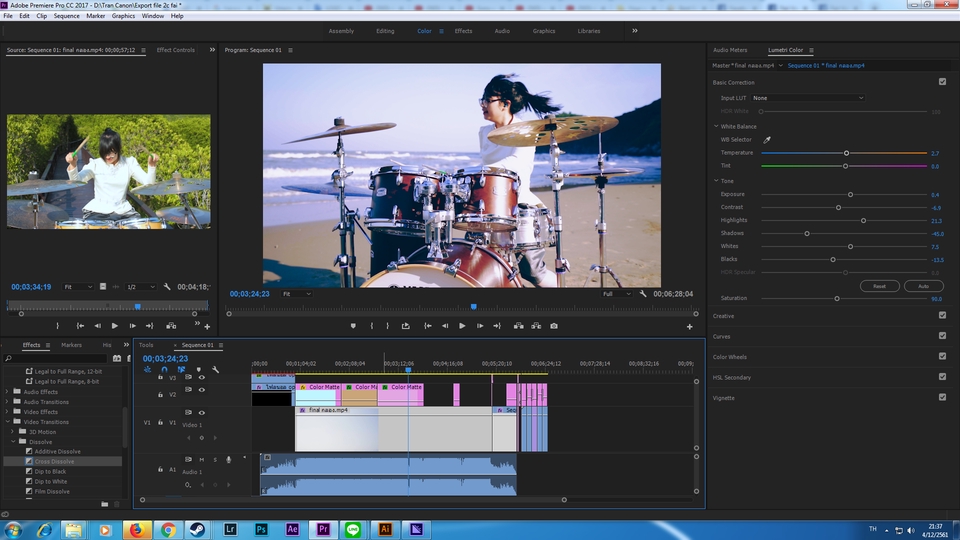Screen dimensions: 960x540
Task: Go to Out point in Program monitor
Action: click(x=497, y=326)
